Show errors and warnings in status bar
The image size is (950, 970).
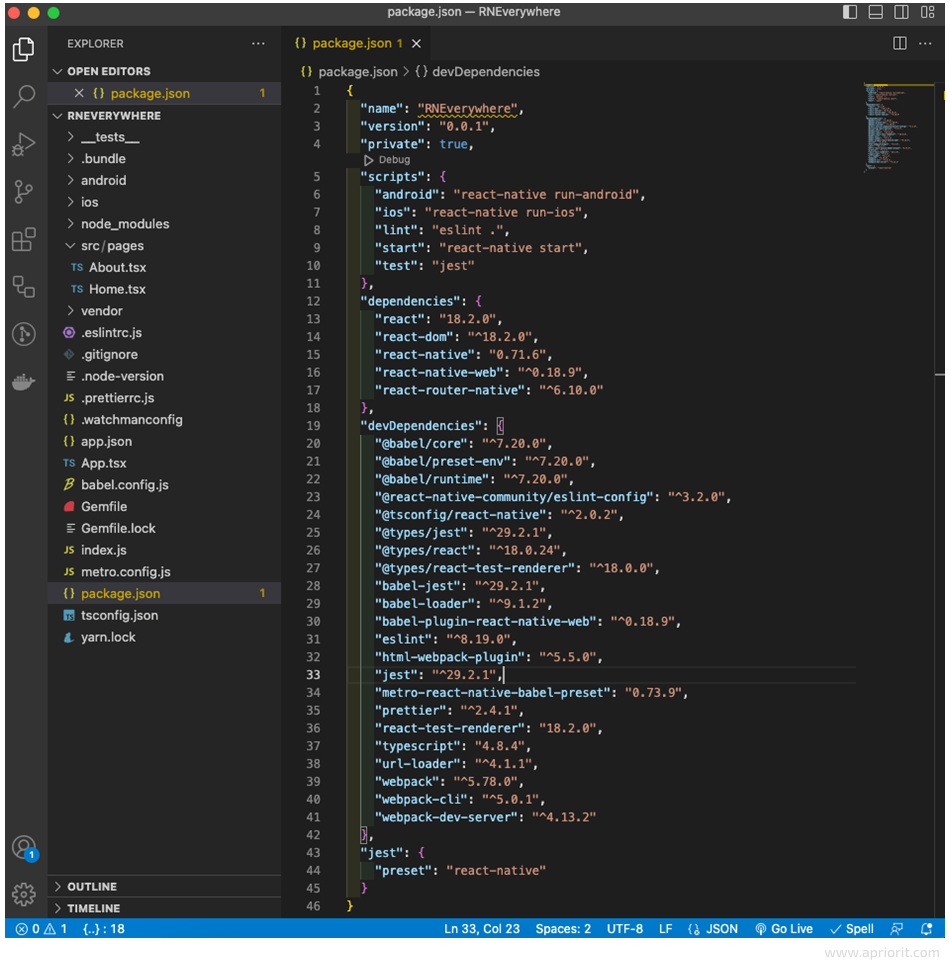pyautogui.click(x=41, y=929)
